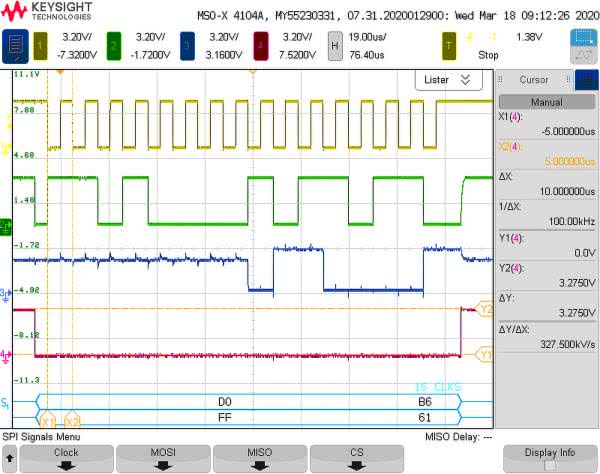Viewport: 600px width, 474px height.
Task: Click the Manual cursor mode button
Action: 546,101
